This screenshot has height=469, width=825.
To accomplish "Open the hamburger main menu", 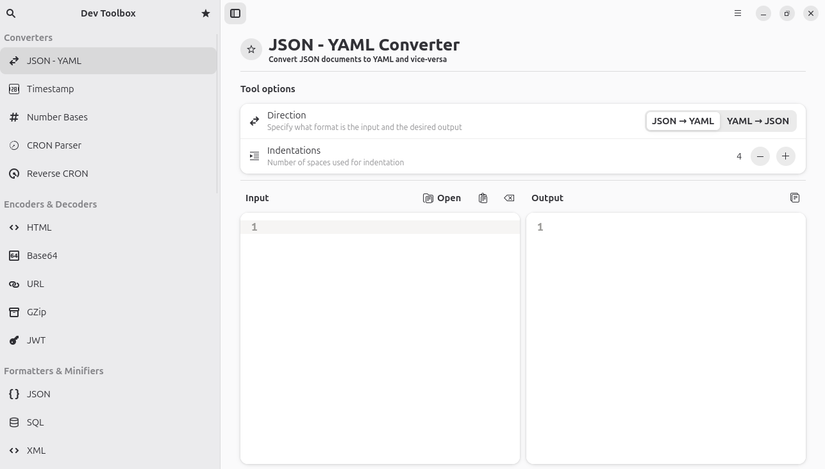I will click(x=738, y=13).
